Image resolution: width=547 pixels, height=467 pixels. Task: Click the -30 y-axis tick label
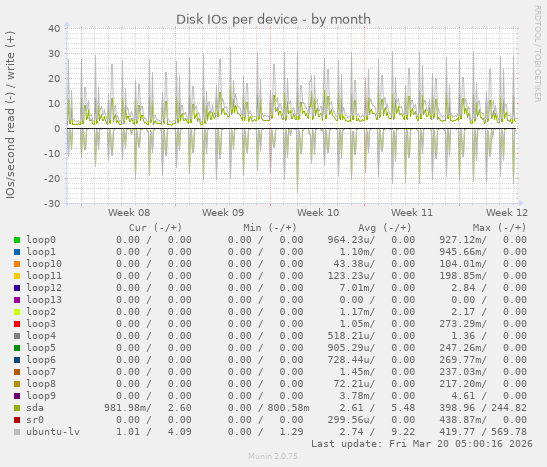coord(52,203)
